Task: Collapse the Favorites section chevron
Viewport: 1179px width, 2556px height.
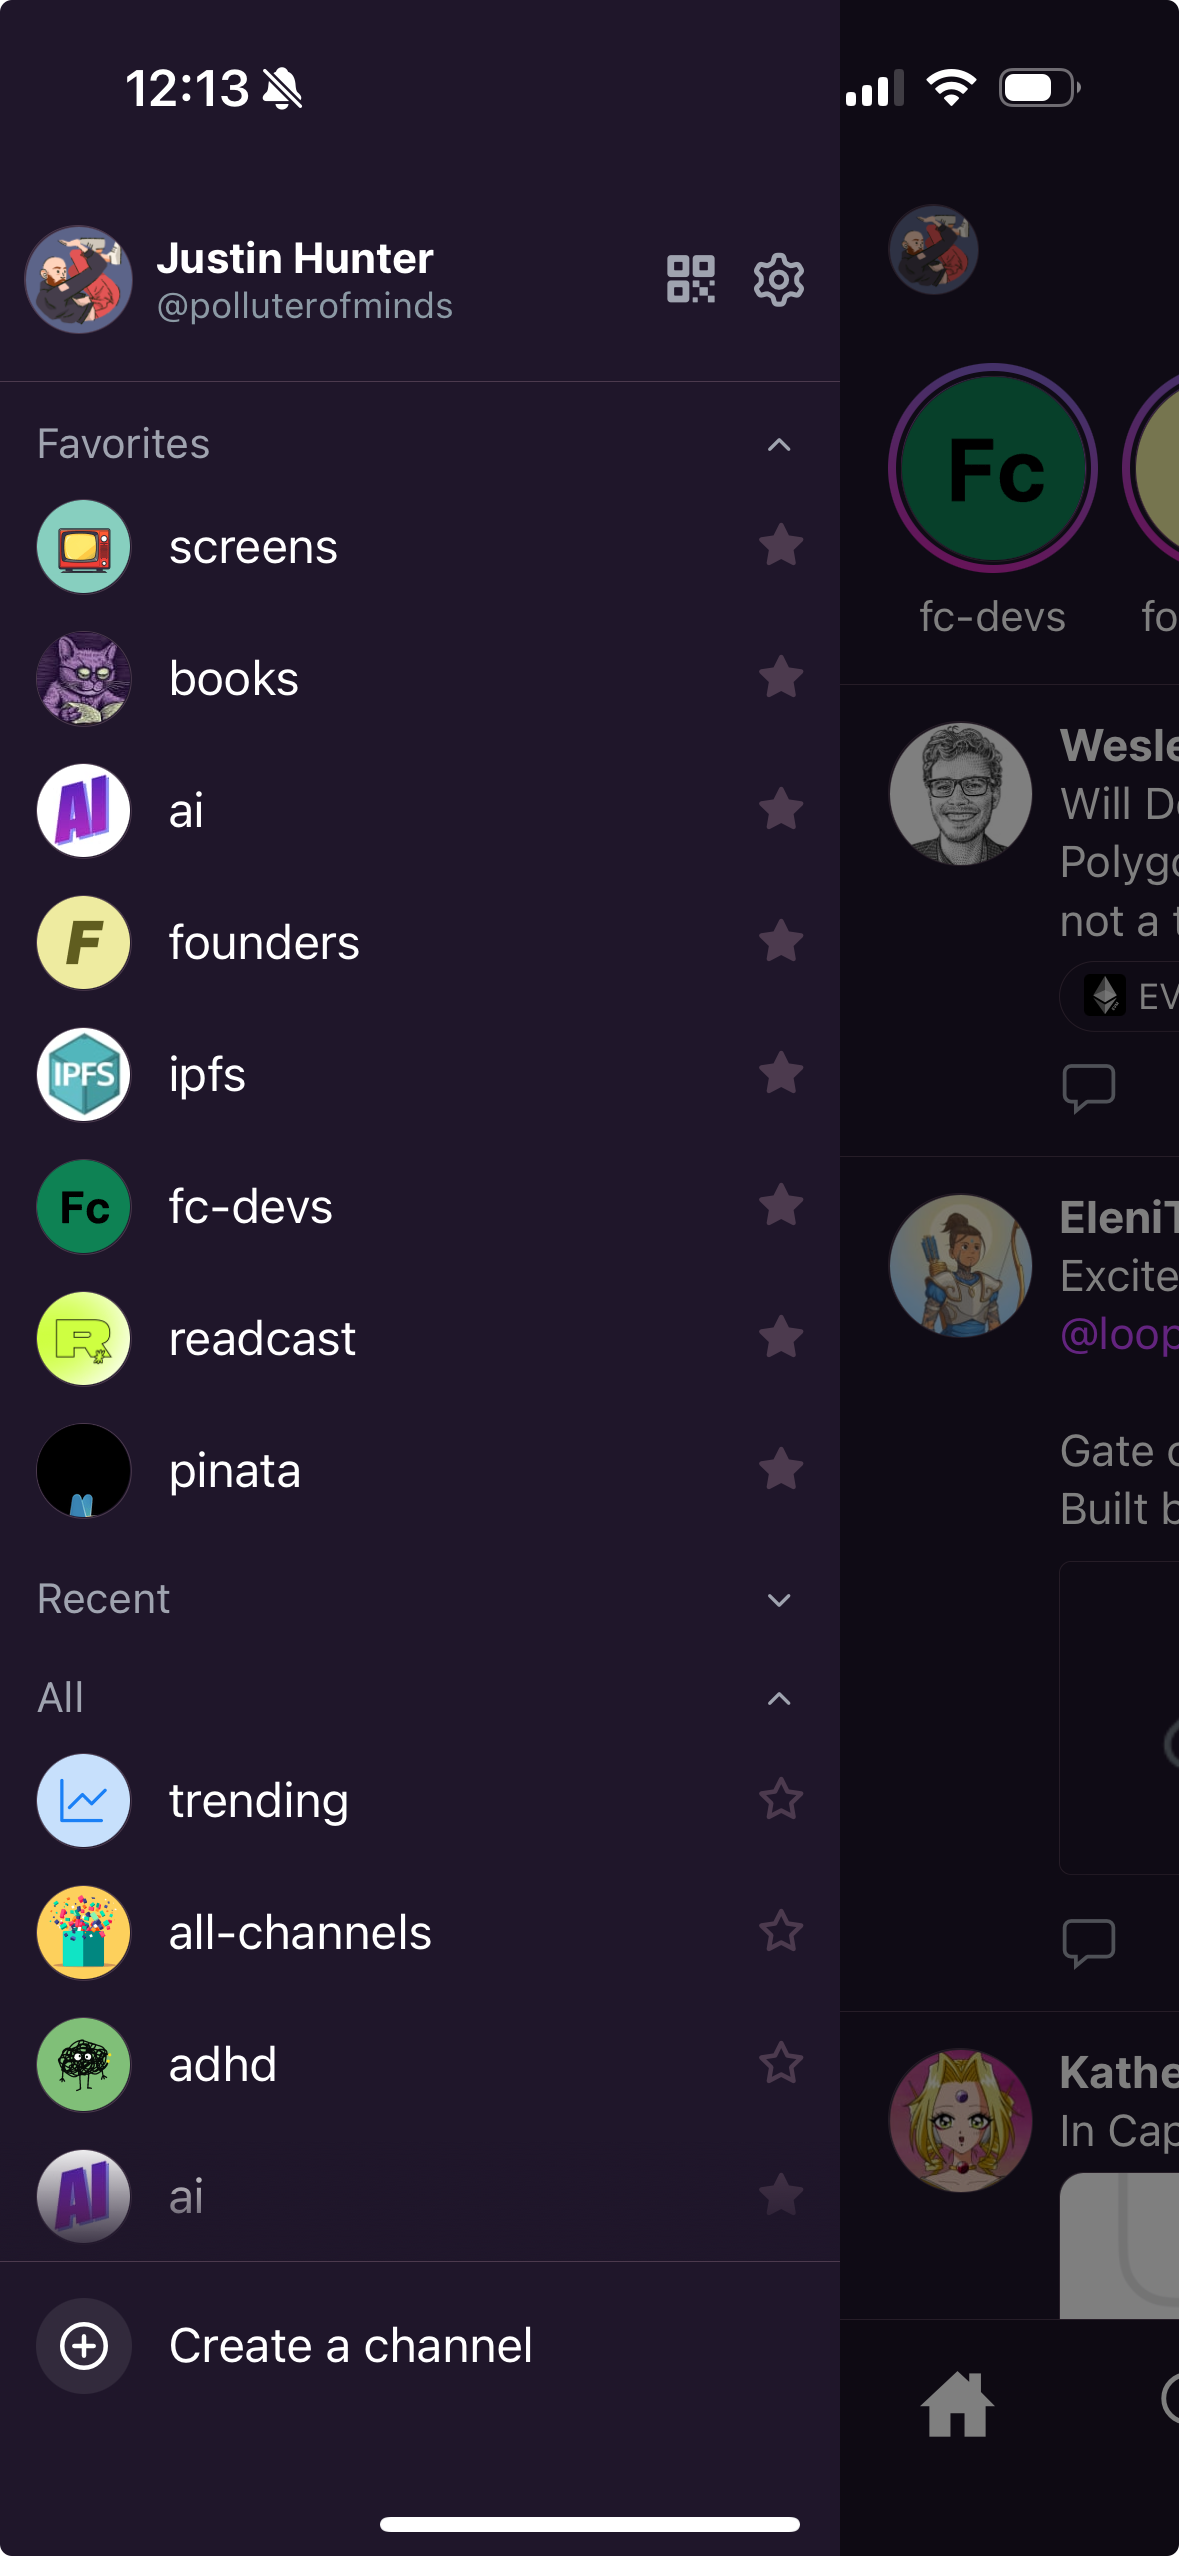Action: click(779, 445)
